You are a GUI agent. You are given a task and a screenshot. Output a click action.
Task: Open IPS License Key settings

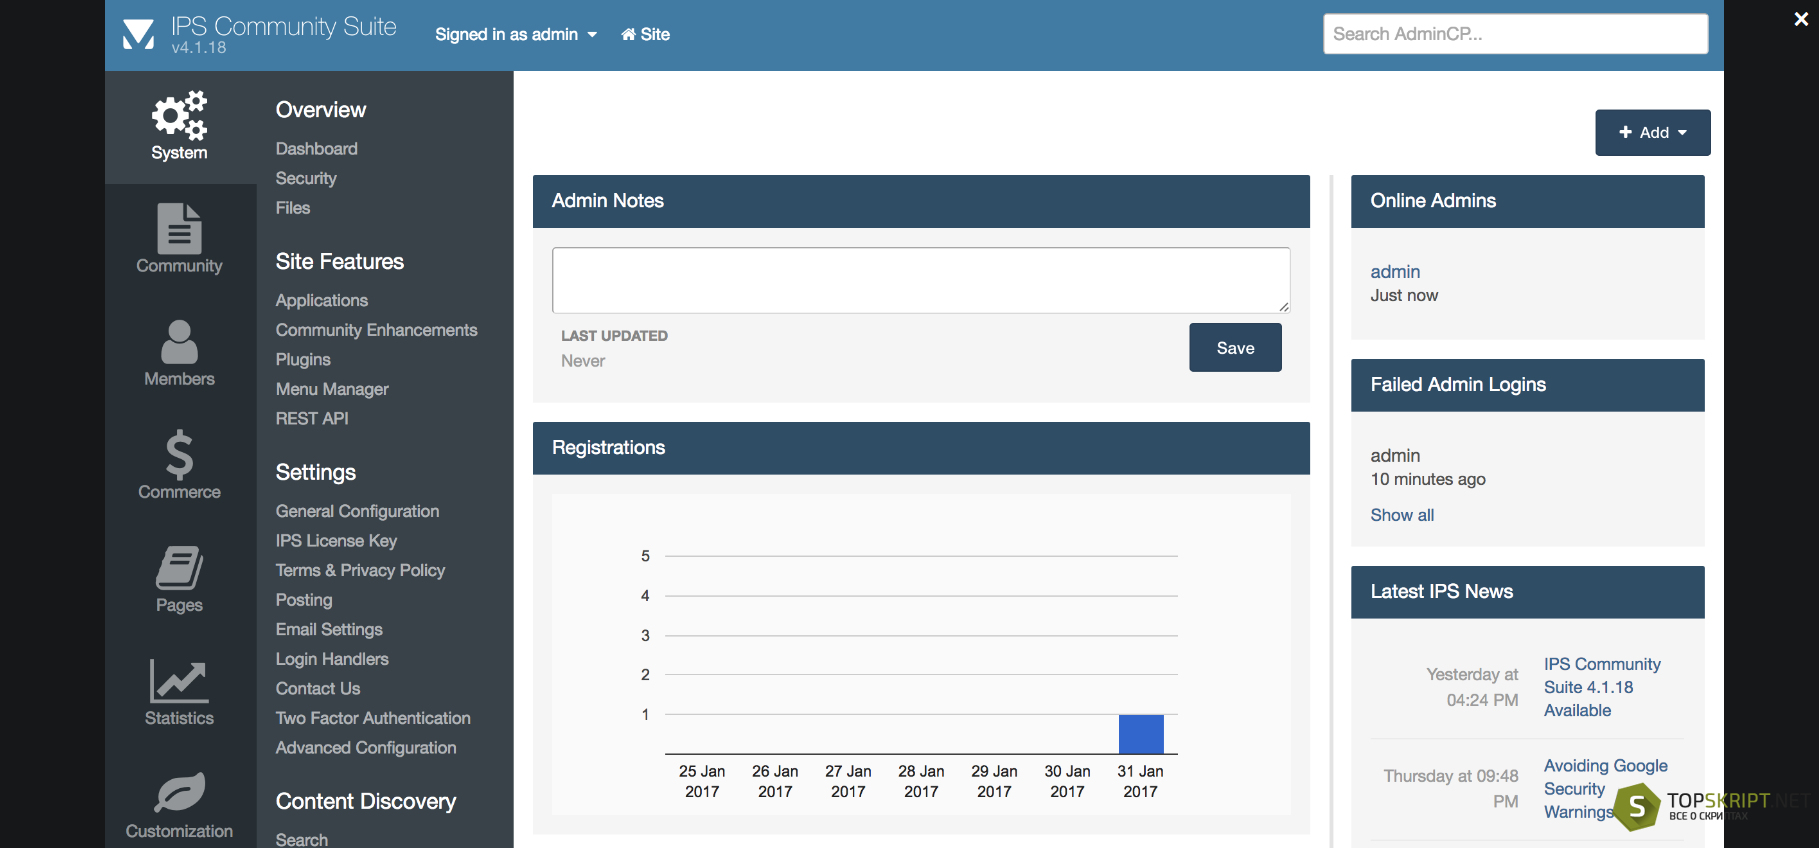336,541
